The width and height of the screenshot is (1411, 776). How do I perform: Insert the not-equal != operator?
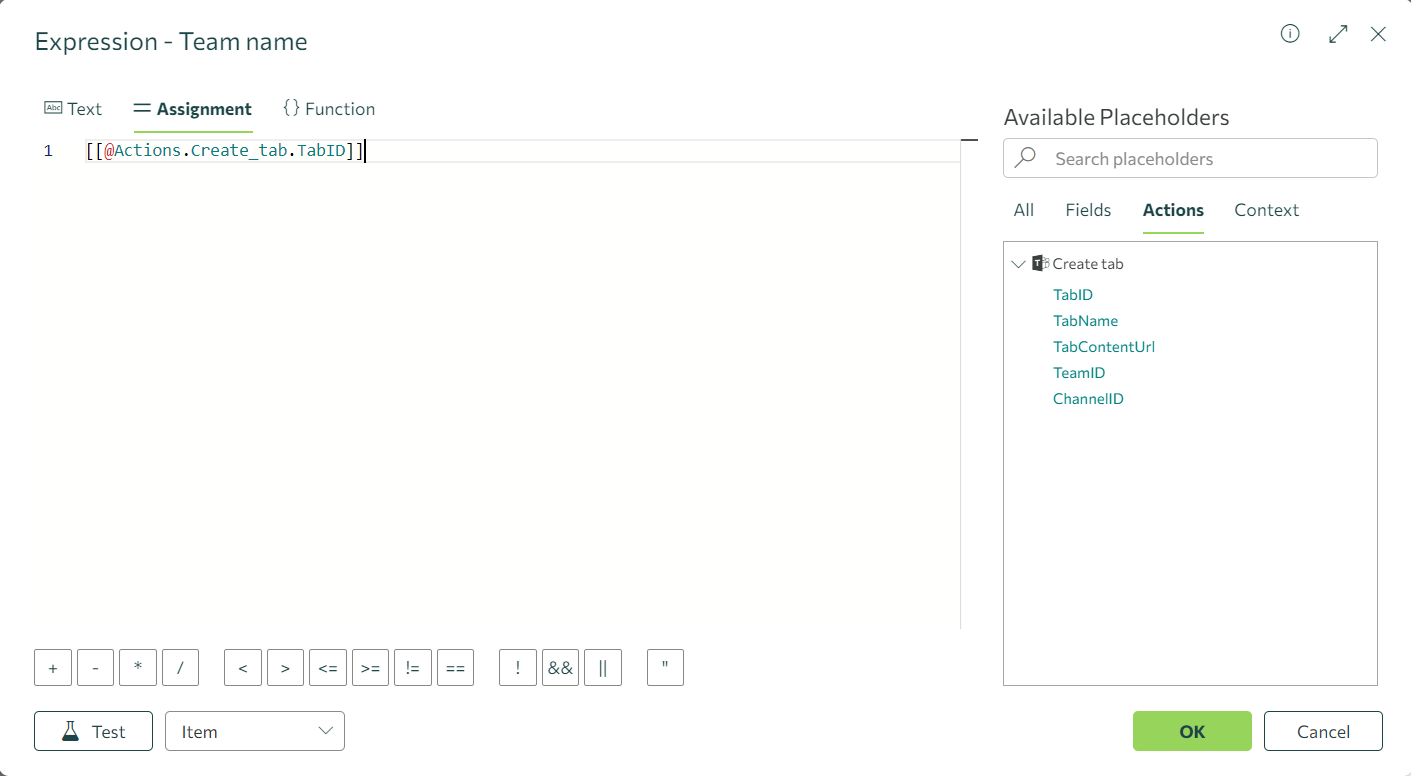(x=412, y=667)
